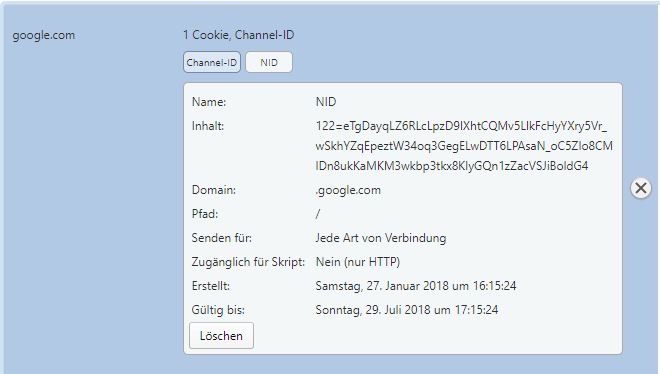Image resolution: width=660 pixels, height=374 pixels.
Task: Click the Löschen button
Action: pos(221,336)
